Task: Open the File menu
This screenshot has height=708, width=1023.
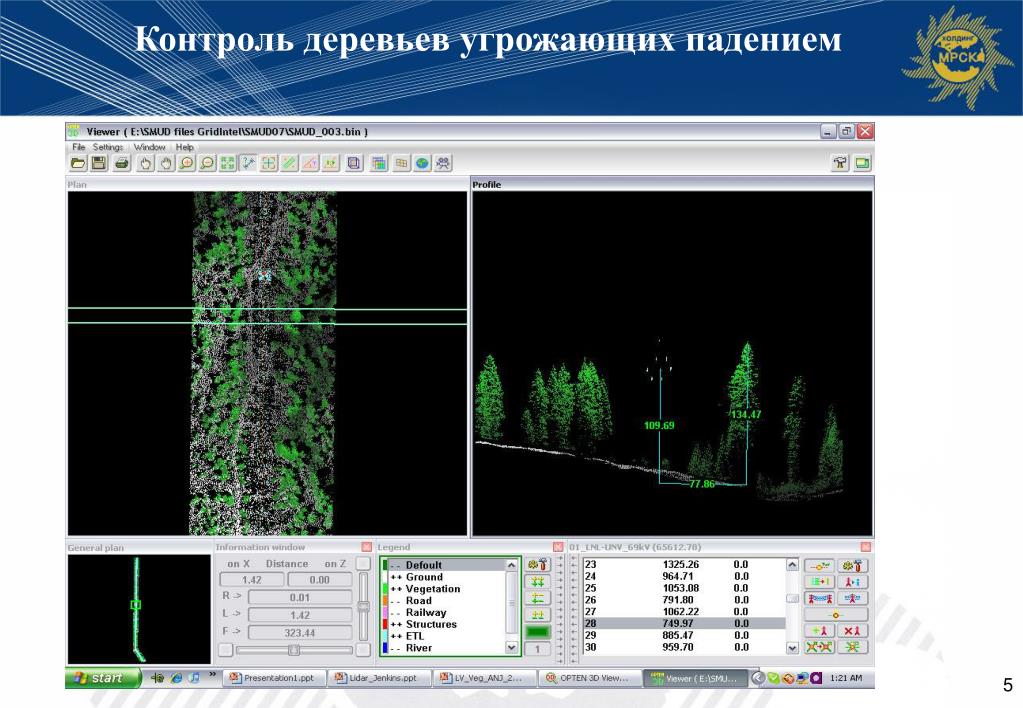Action: [79, 147]
